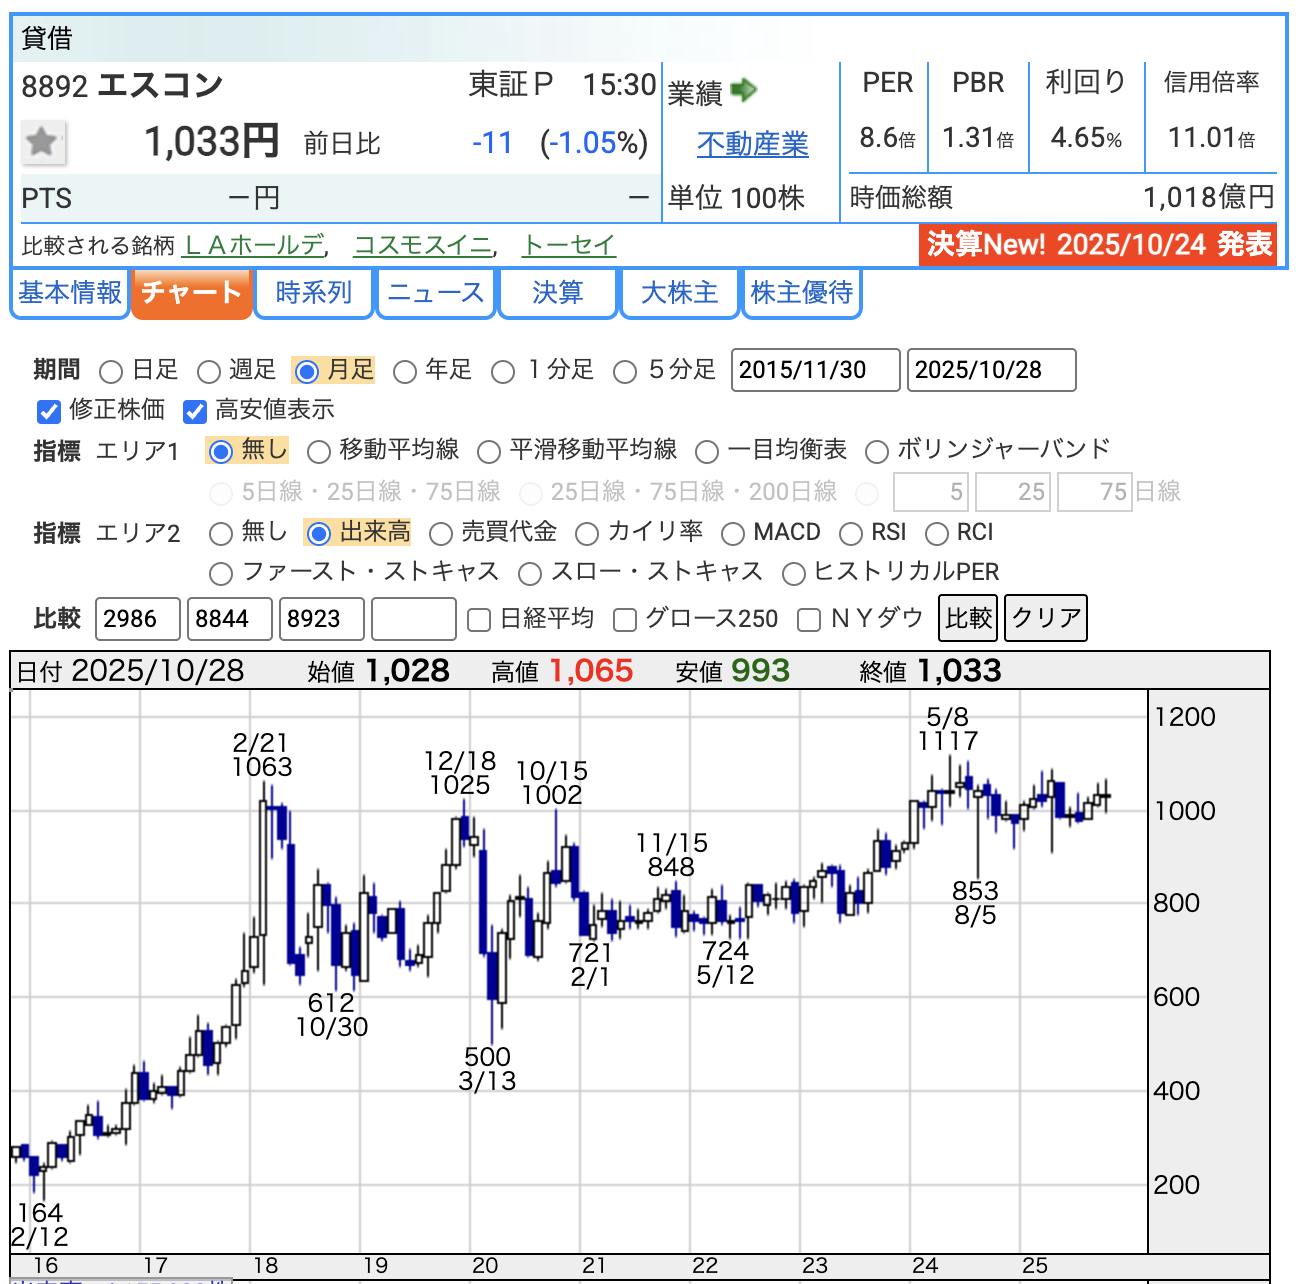Image resolution: width=1296 pixels, height=1284 pixels.
Task: Toggle the 高安値表示 checkbox
Action: pos(195,411)
